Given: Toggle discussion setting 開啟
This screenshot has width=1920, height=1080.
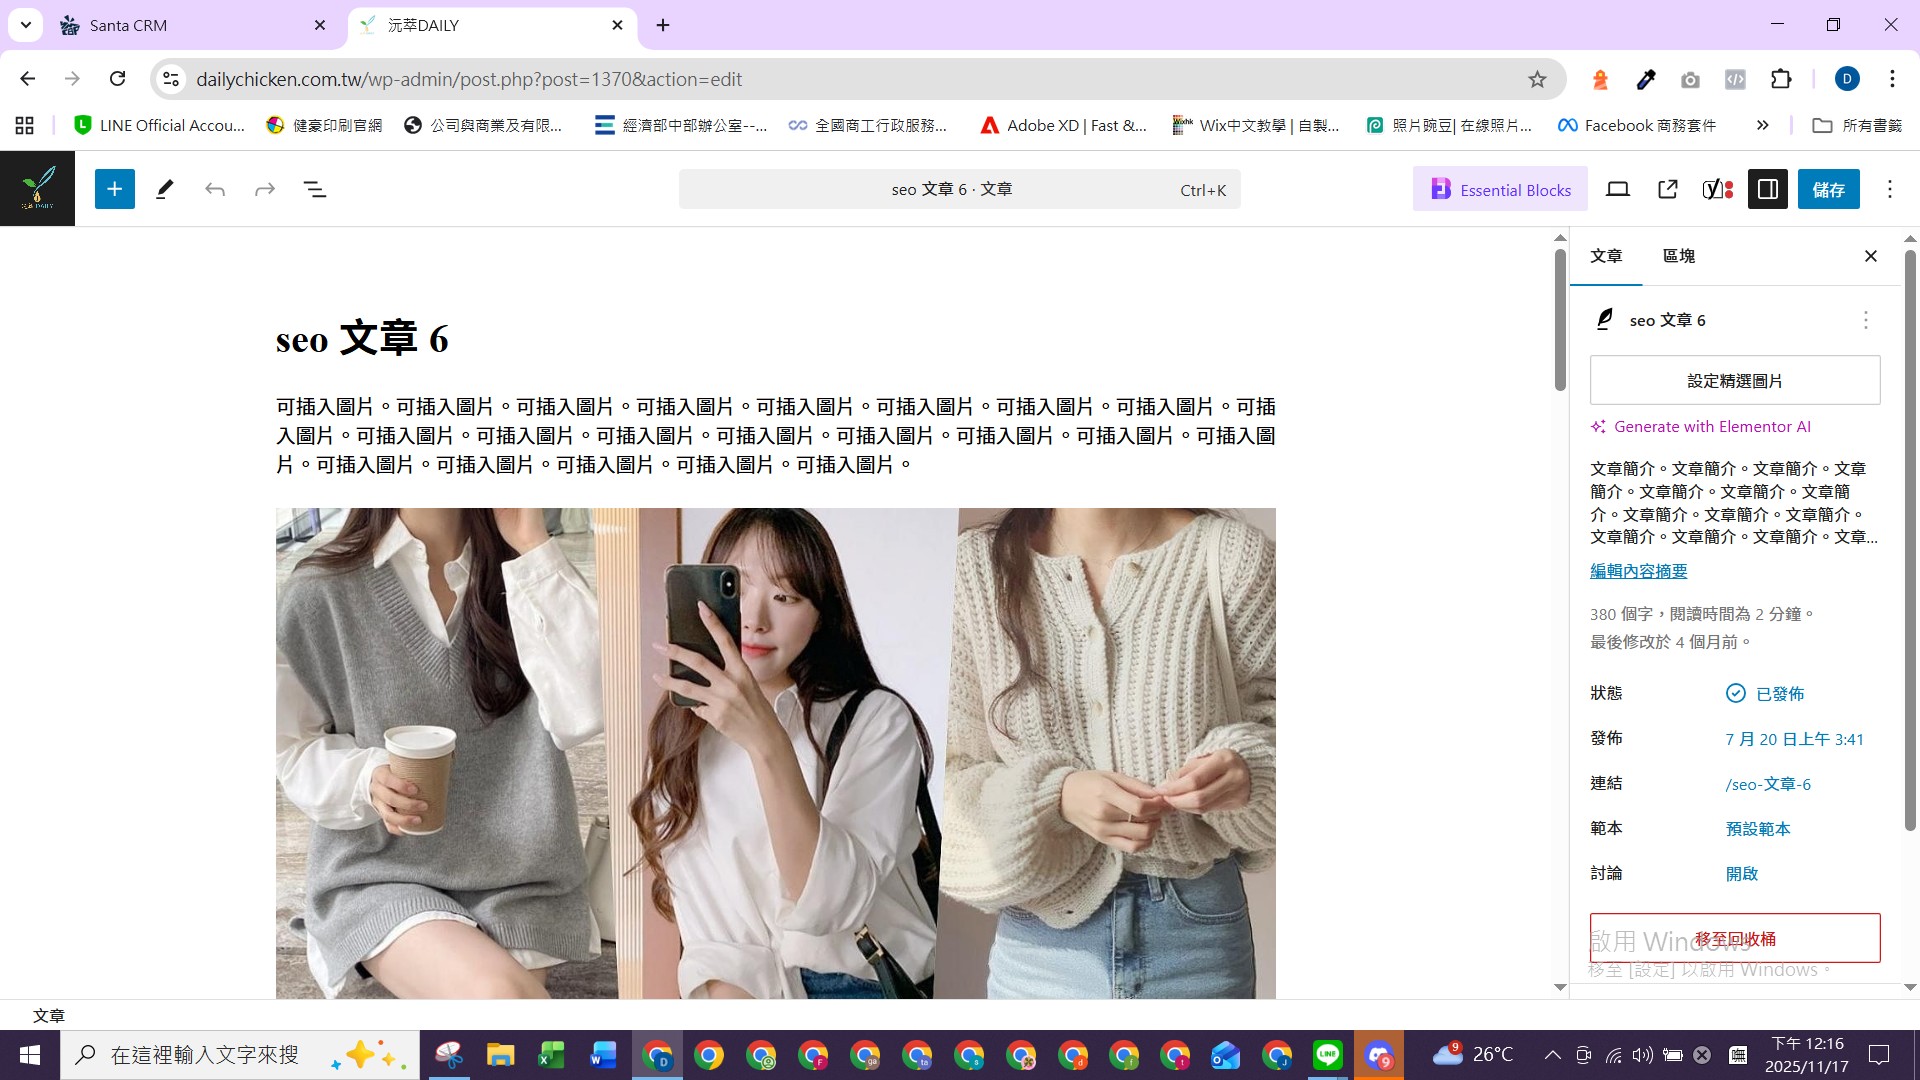Looking at the screenshot, I should tap(1741, 874).
